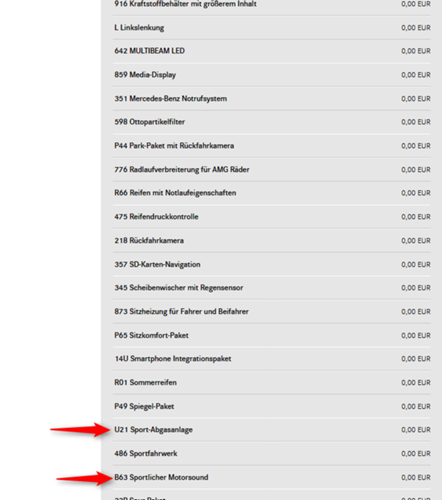
Task: Click the 357 SD-Karten-Navigation row
Action: [272, 265]
